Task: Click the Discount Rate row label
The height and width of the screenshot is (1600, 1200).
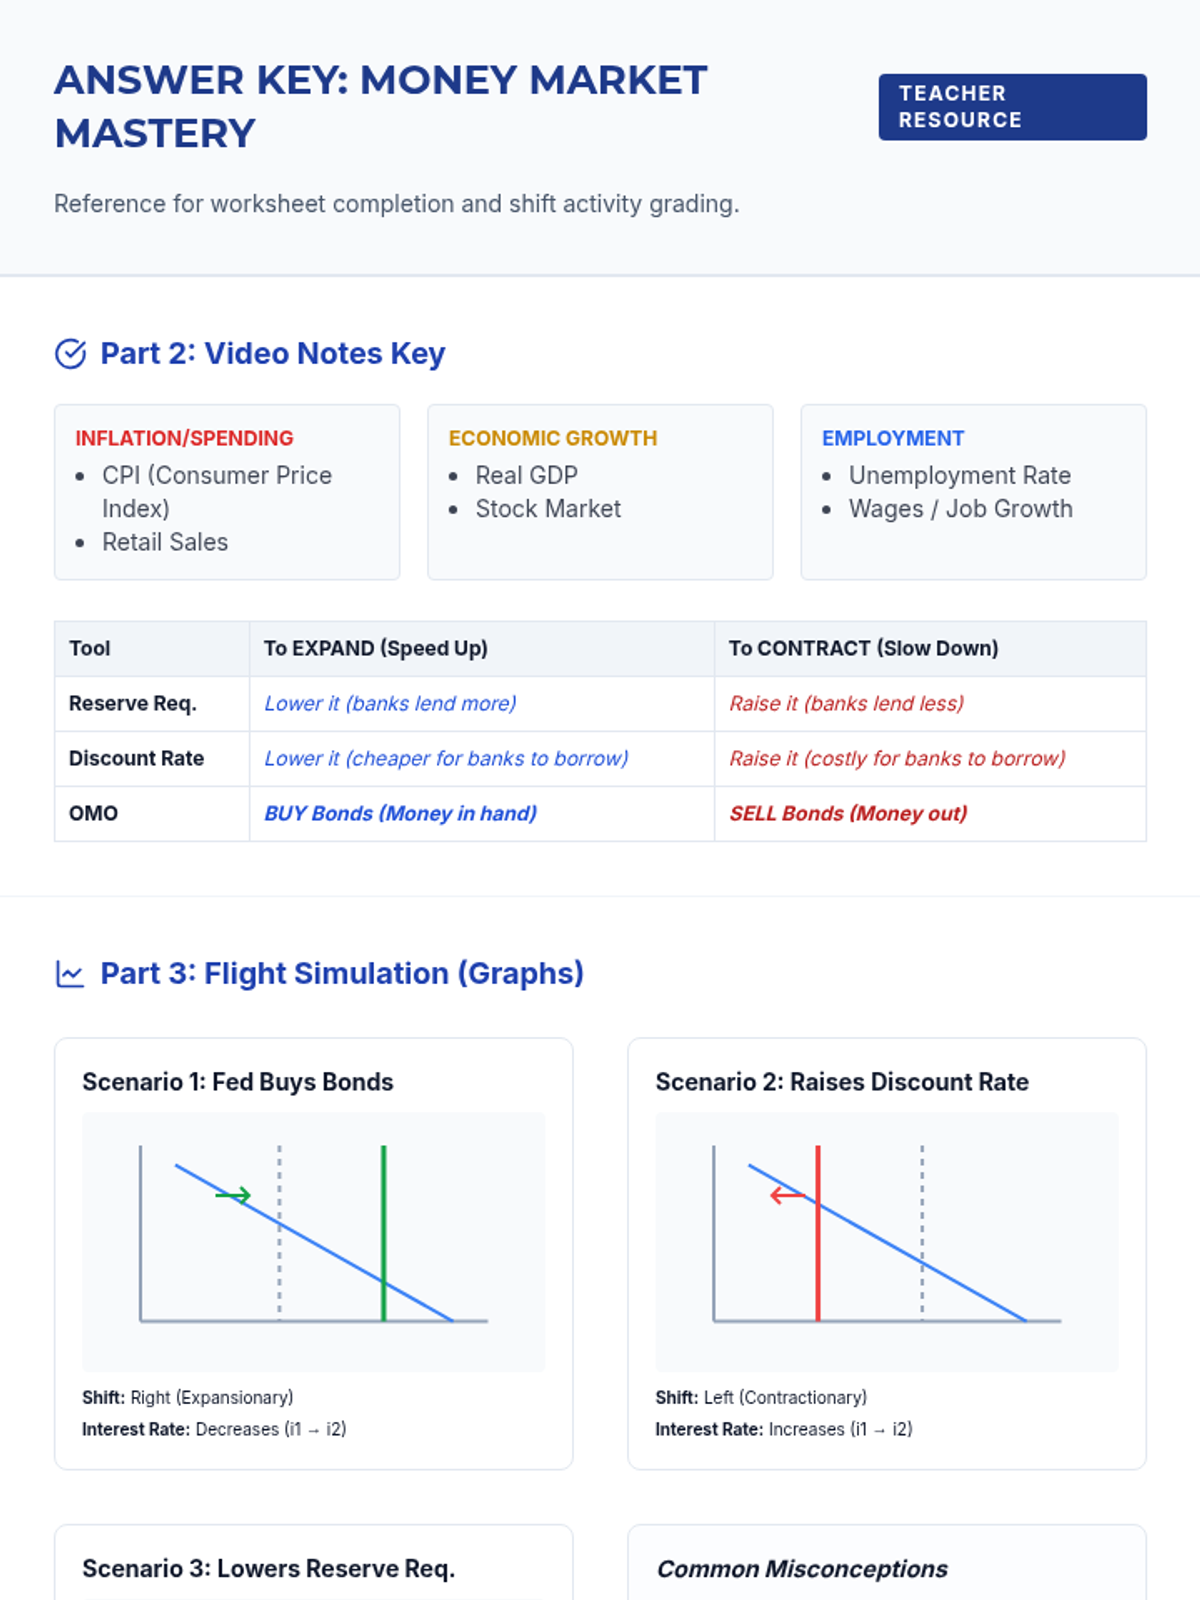Action: point(136,758)
